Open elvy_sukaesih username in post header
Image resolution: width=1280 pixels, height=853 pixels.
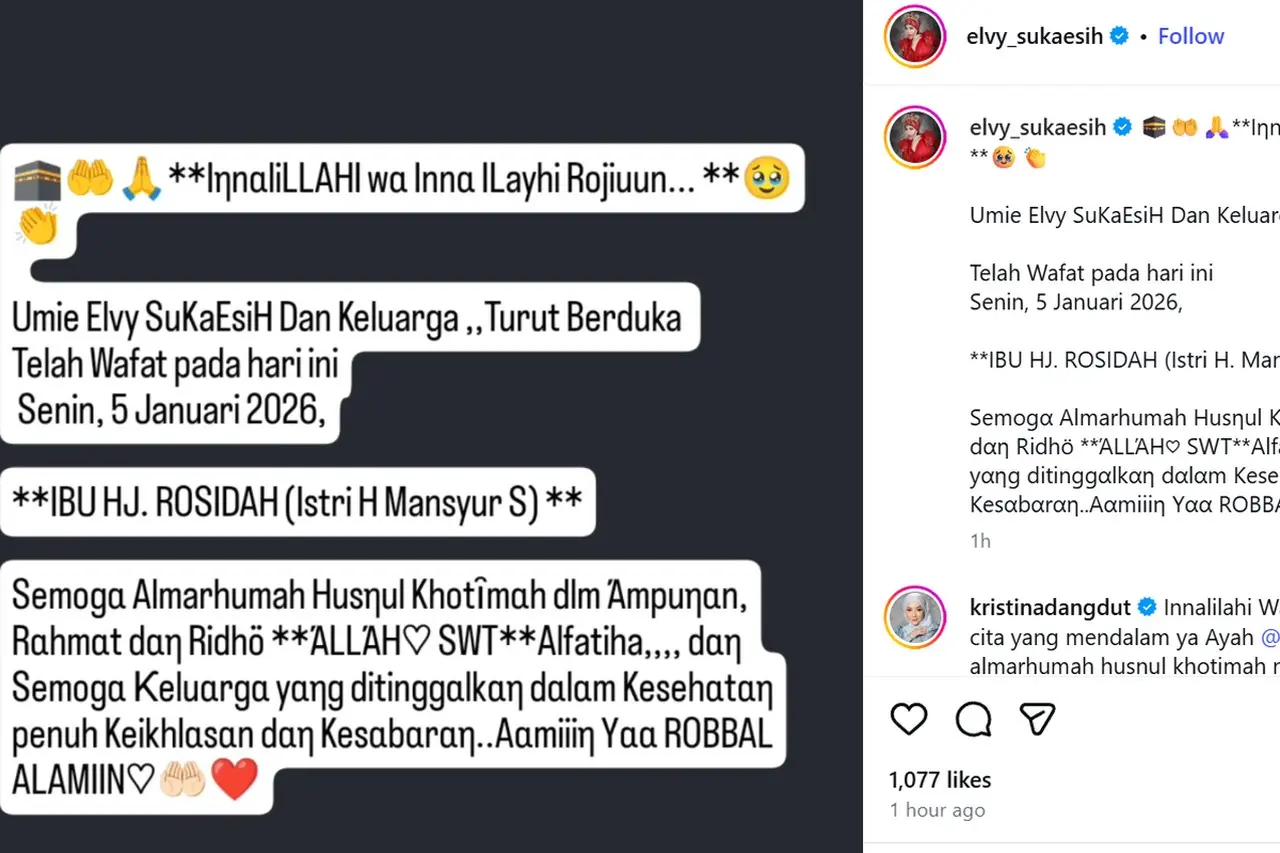click(1035, 36)
